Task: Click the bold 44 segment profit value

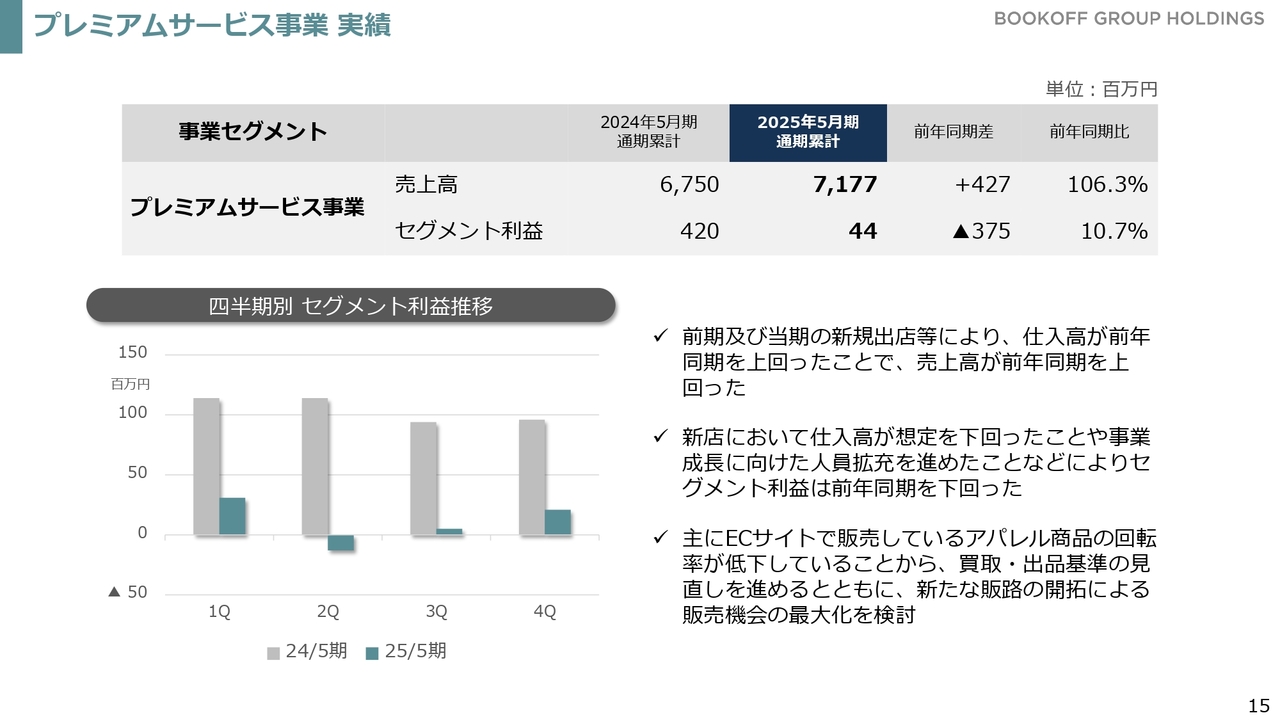Action: tap(863, 231)
